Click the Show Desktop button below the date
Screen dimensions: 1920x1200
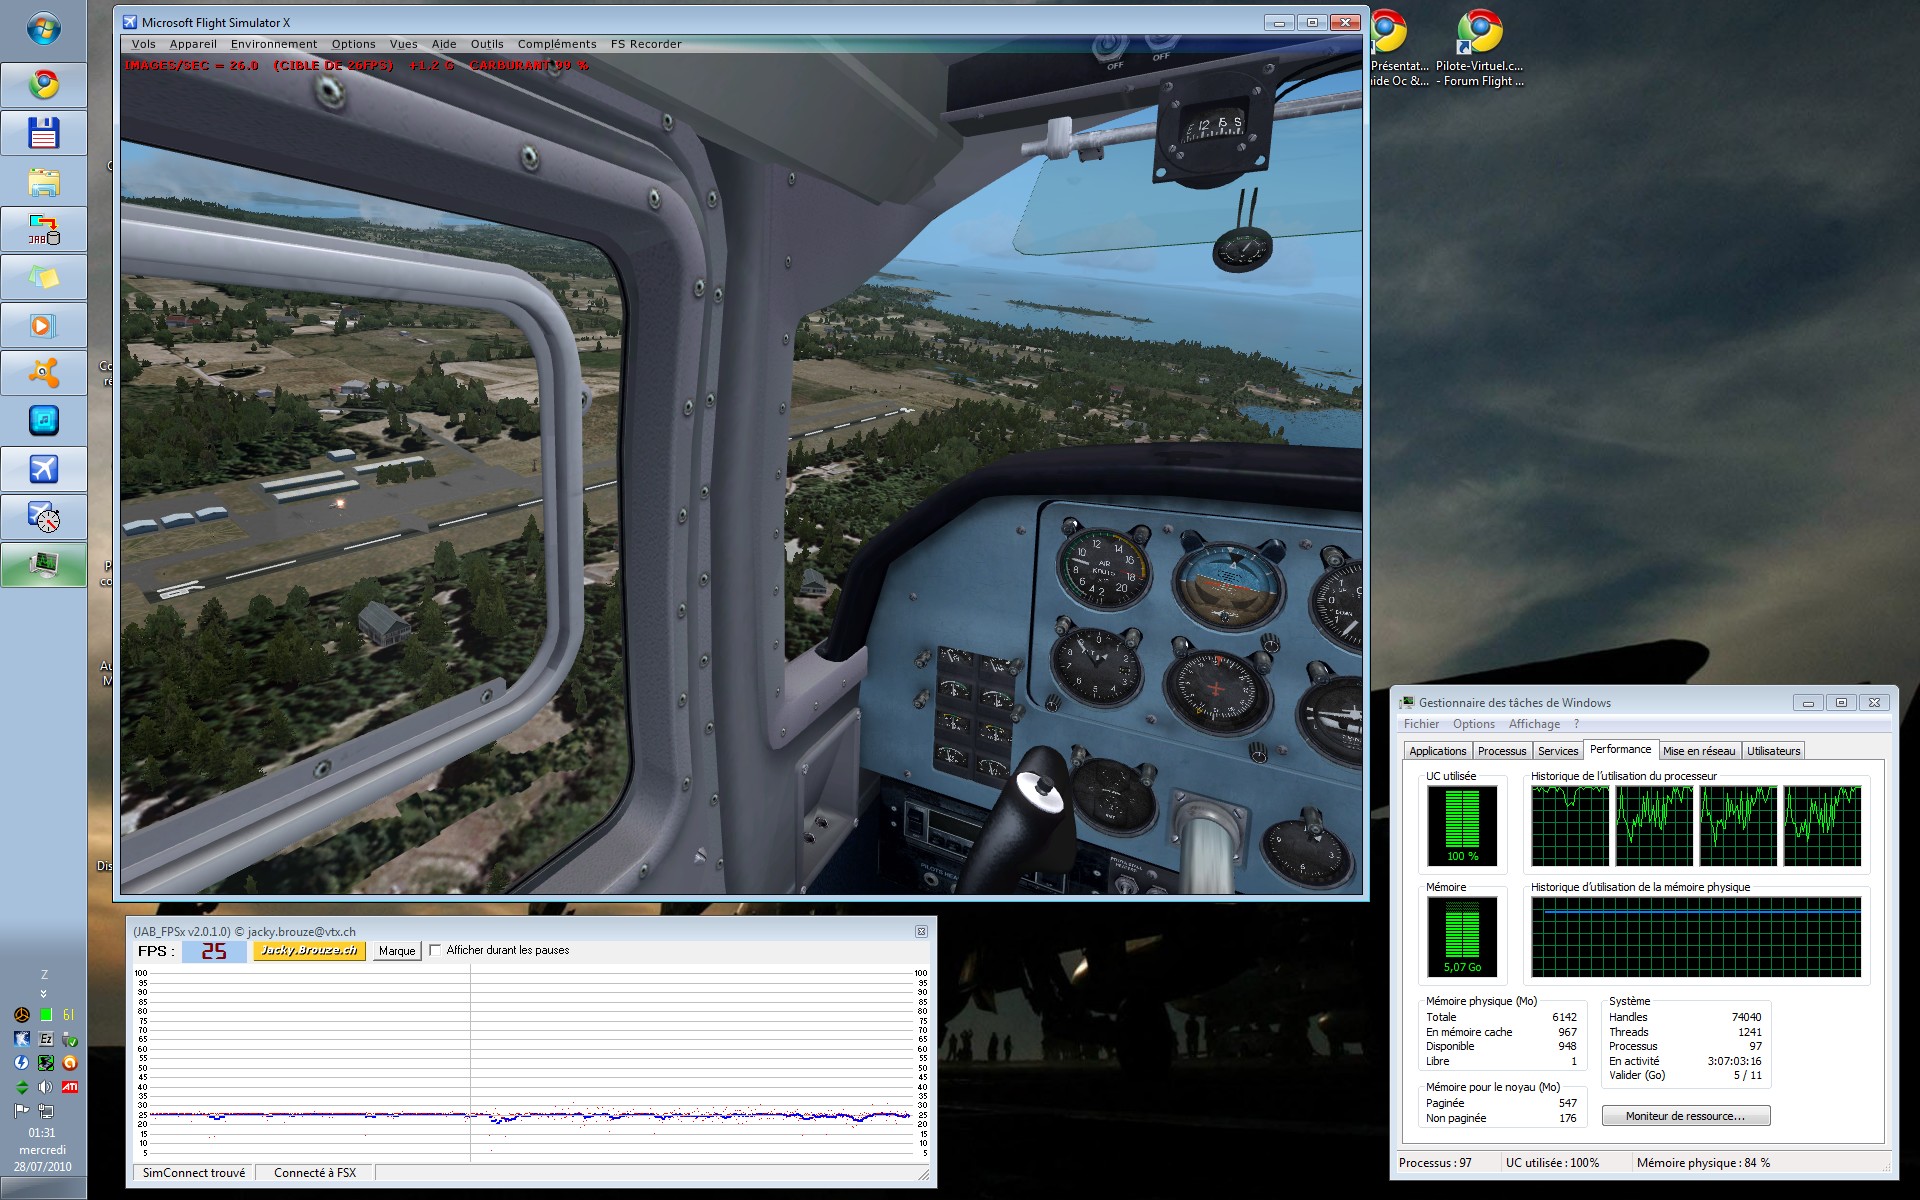(x=43, y=1188)
